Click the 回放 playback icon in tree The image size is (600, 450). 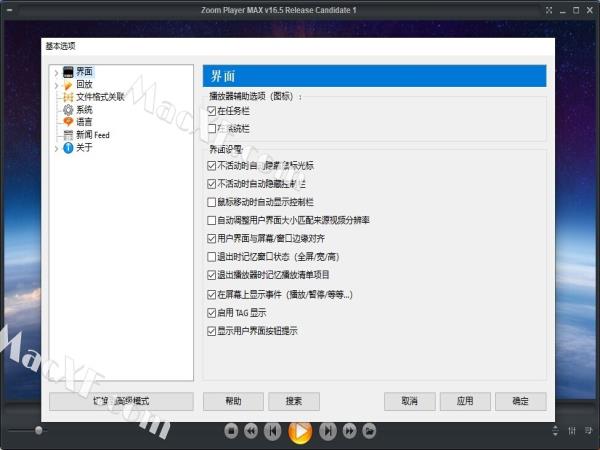point(68,85)
